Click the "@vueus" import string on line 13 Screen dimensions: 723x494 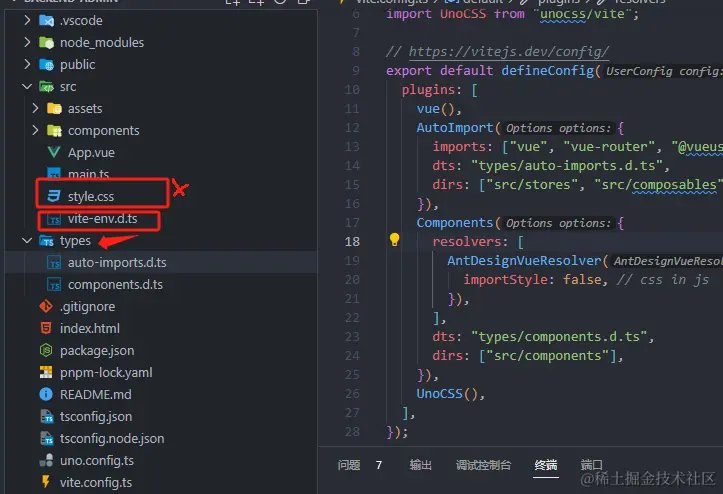(697, 147)
